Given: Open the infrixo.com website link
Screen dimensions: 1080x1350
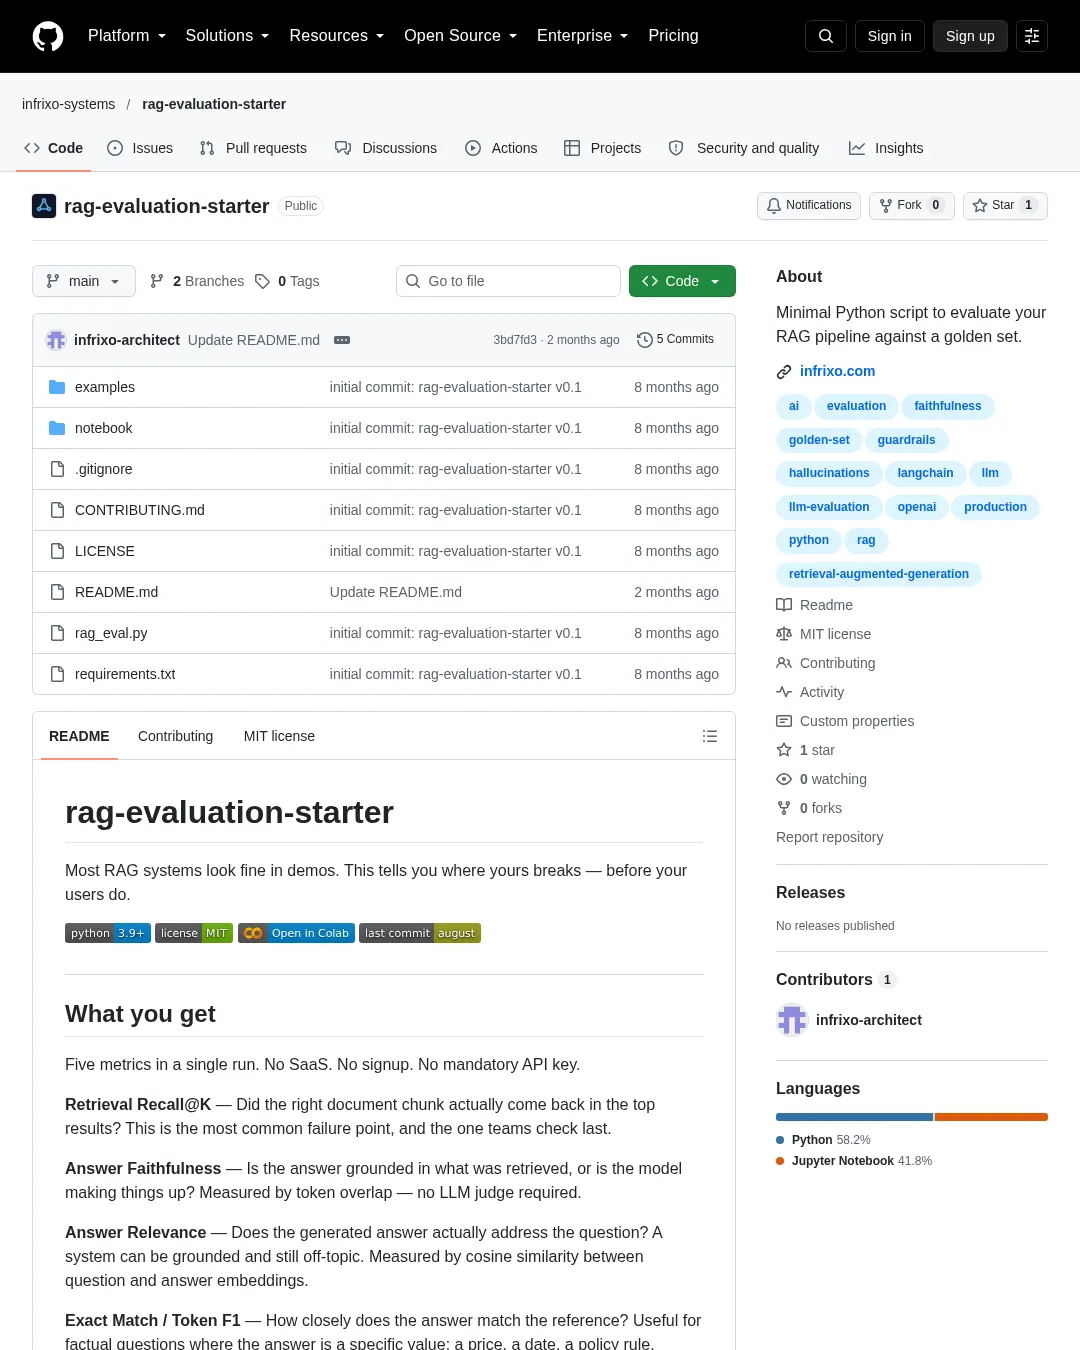Looking at the screenshot, I should [837, 371].
